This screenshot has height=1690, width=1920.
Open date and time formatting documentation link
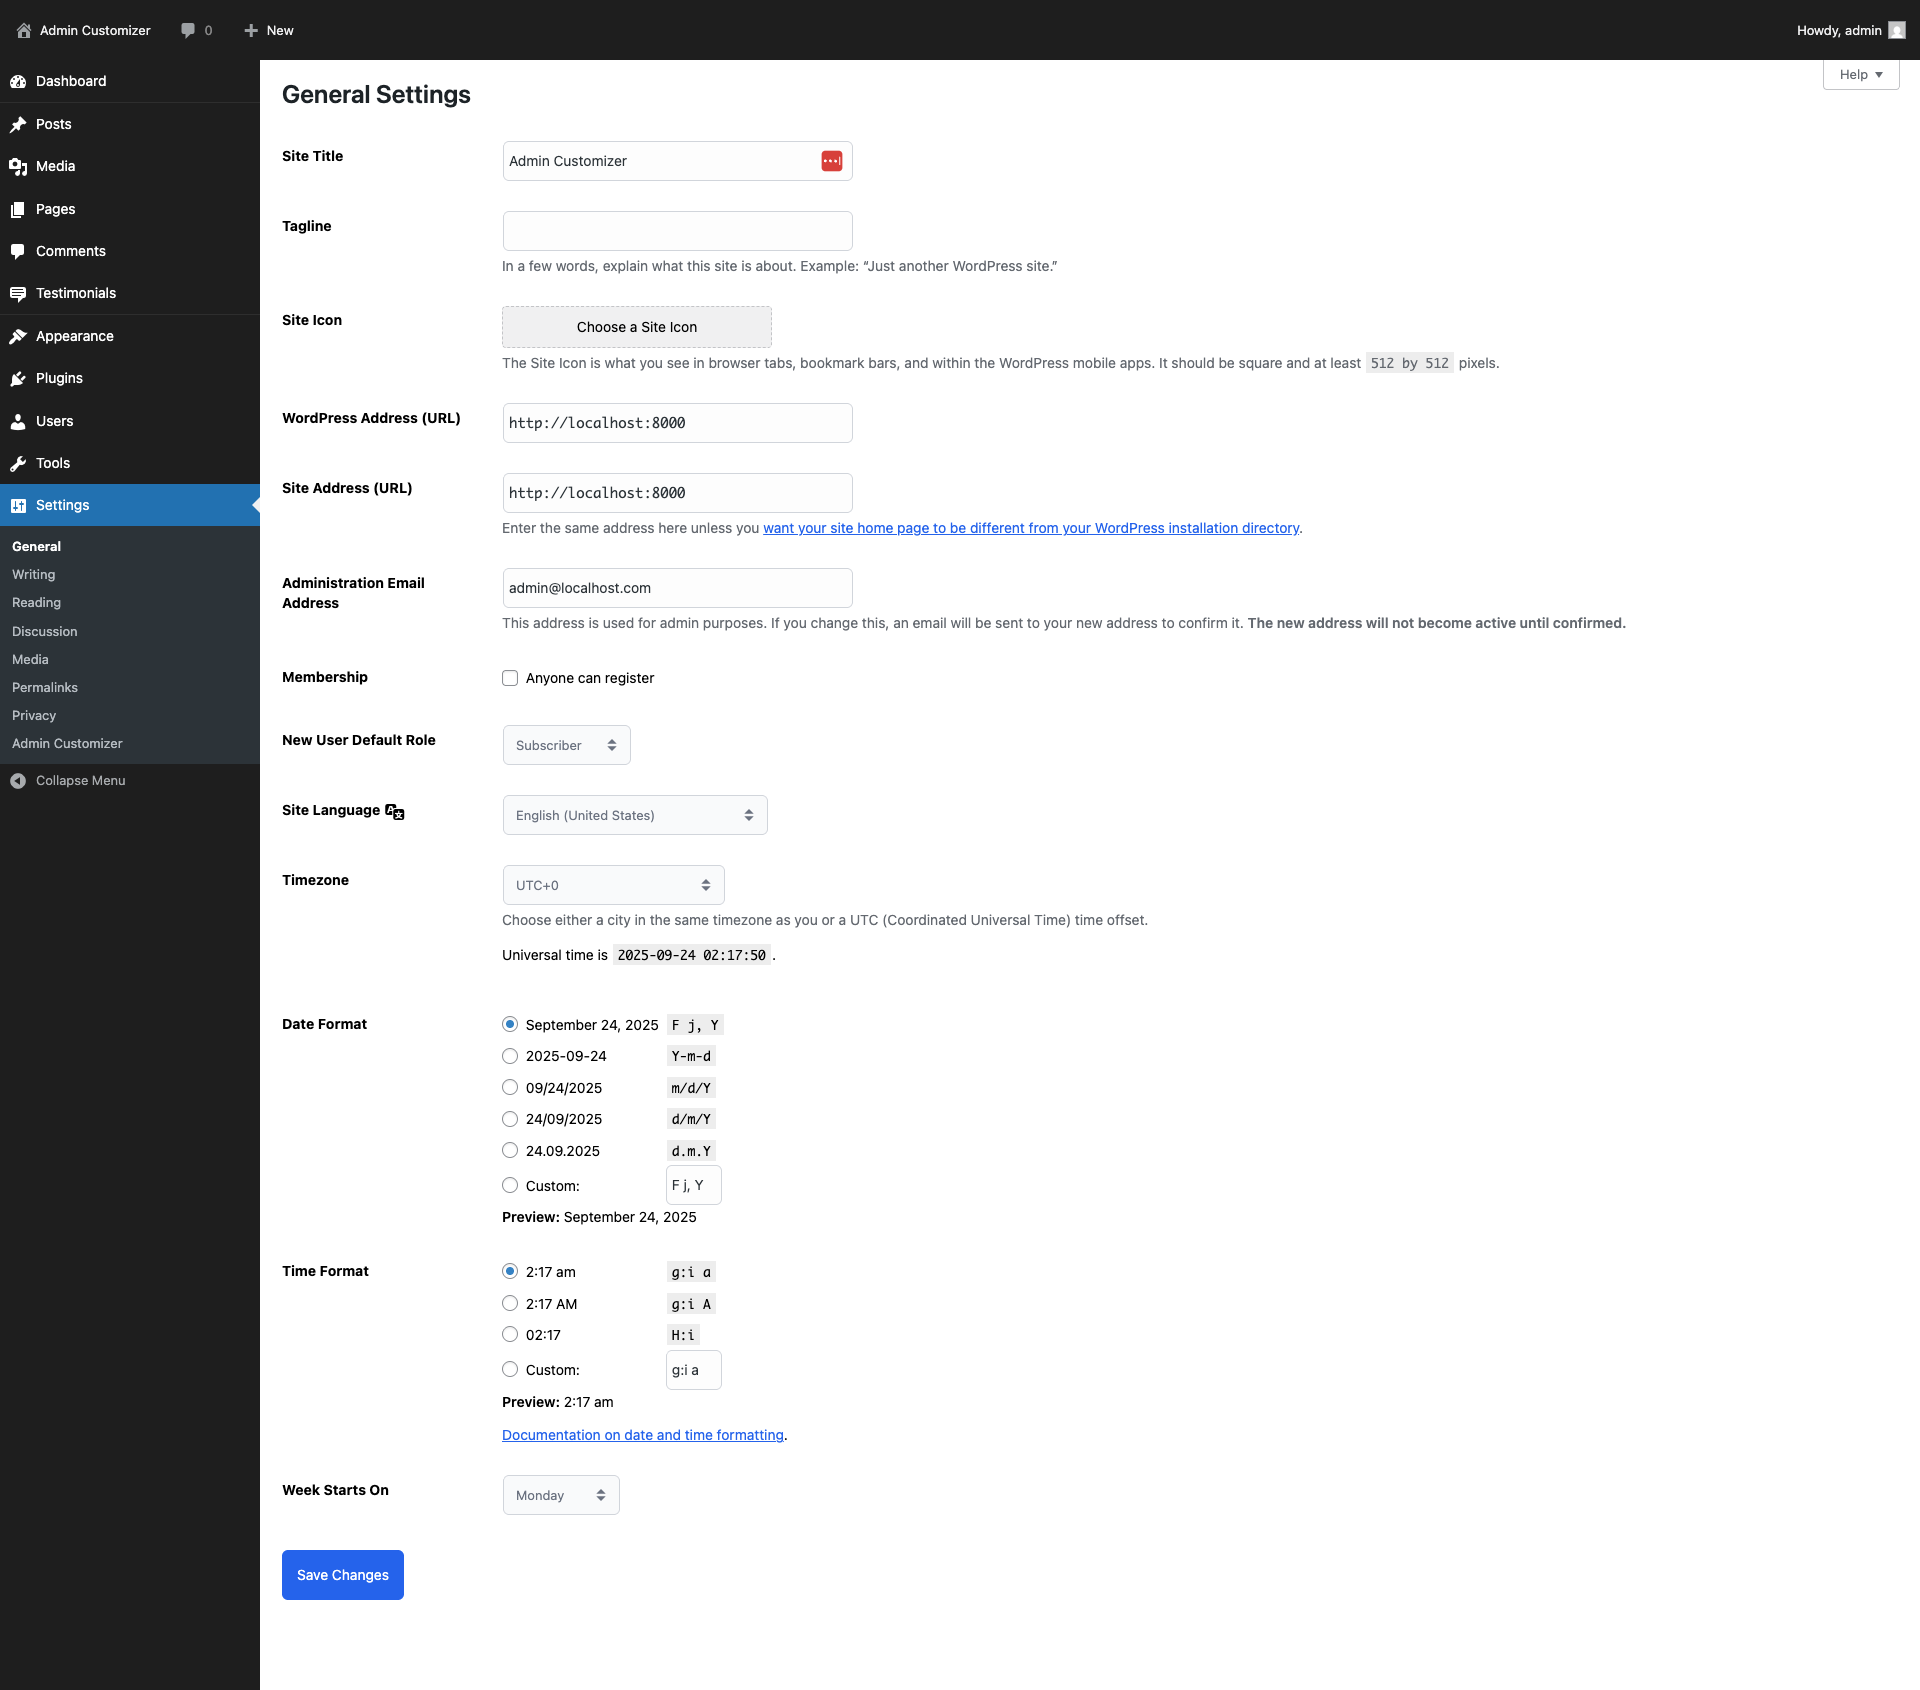[x=642, y=1435]
